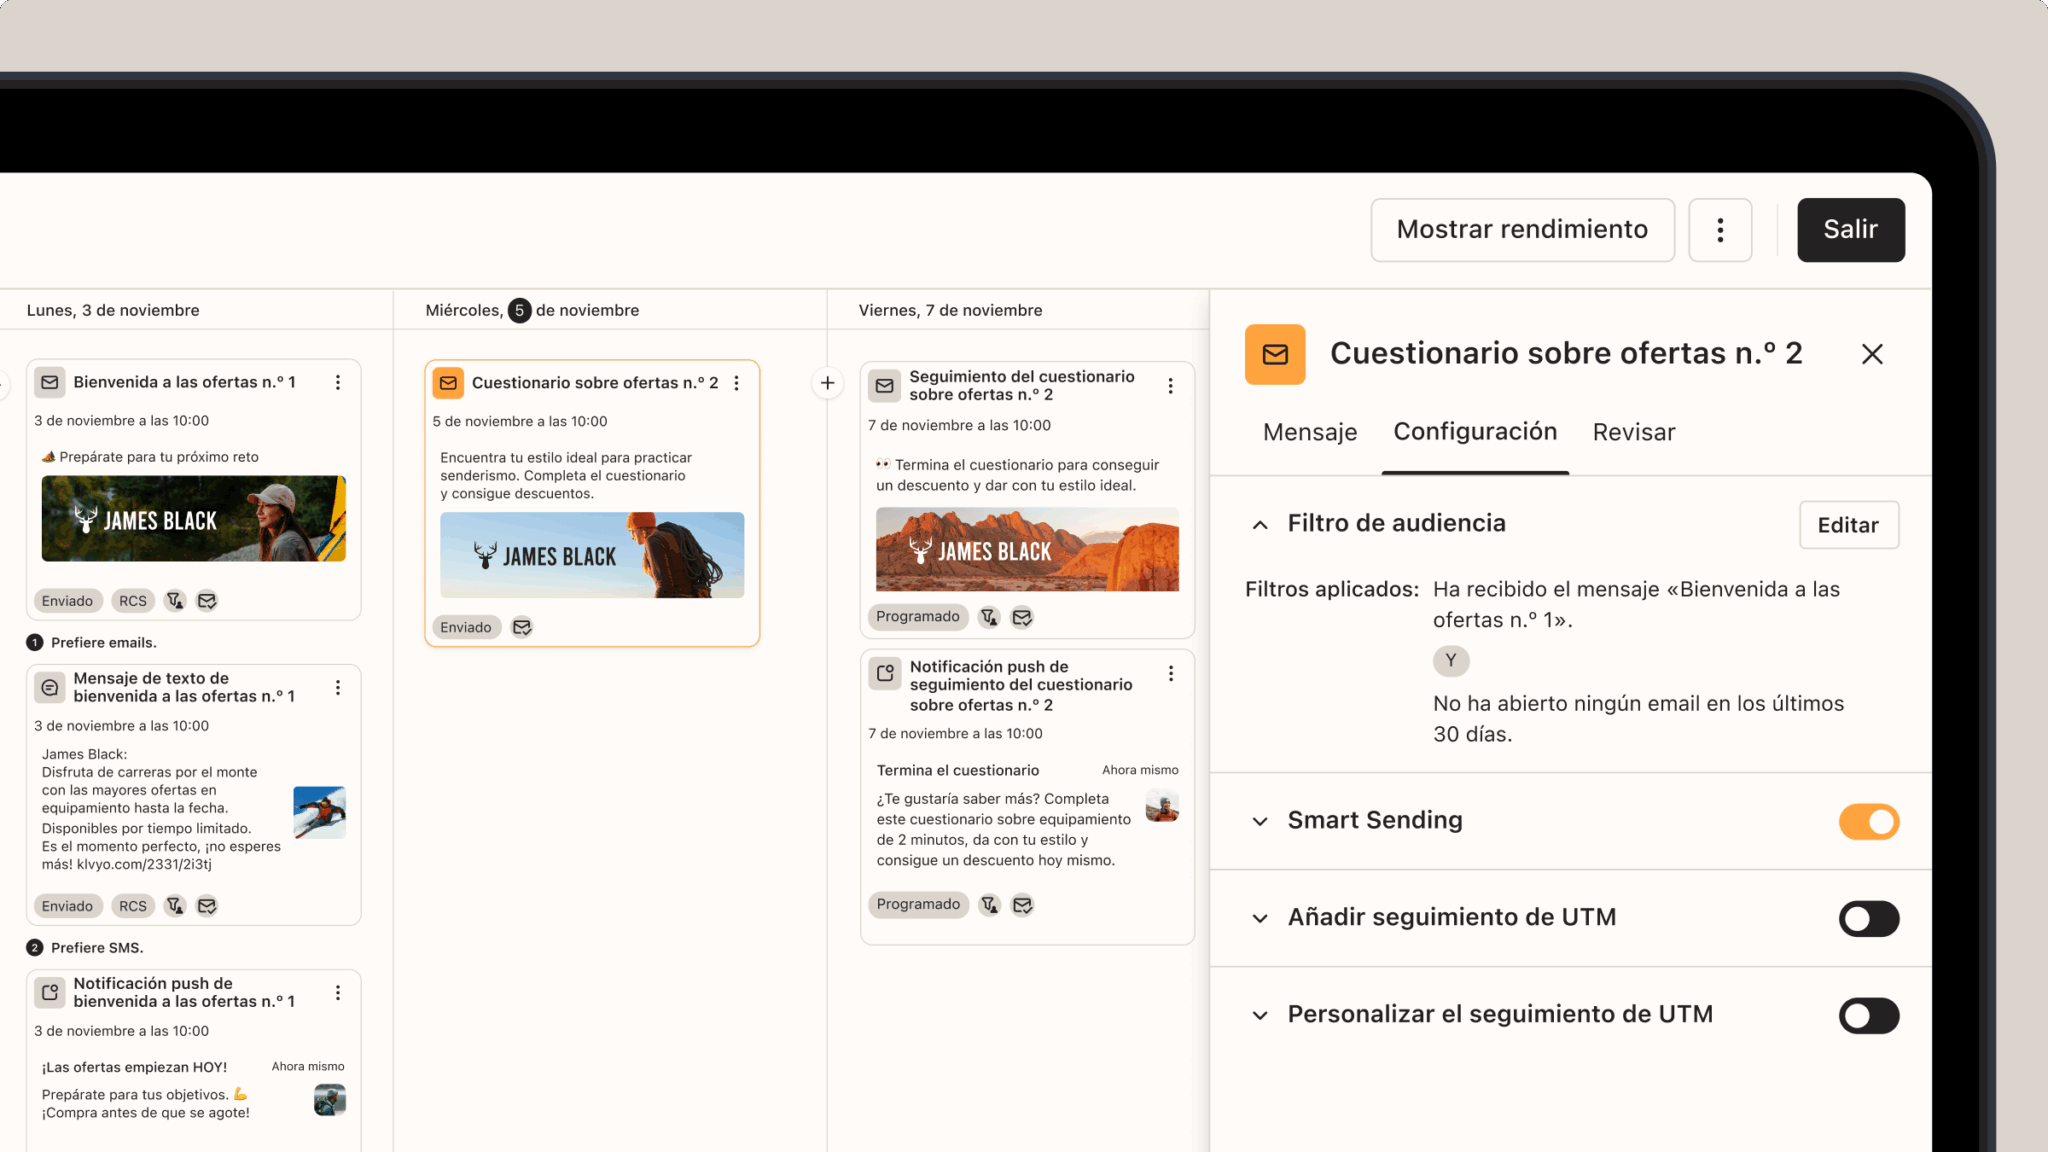Open options menu on Notificación push de seguimiento card
The image size is (2048, 1152).
click(x=1170, y=674)
